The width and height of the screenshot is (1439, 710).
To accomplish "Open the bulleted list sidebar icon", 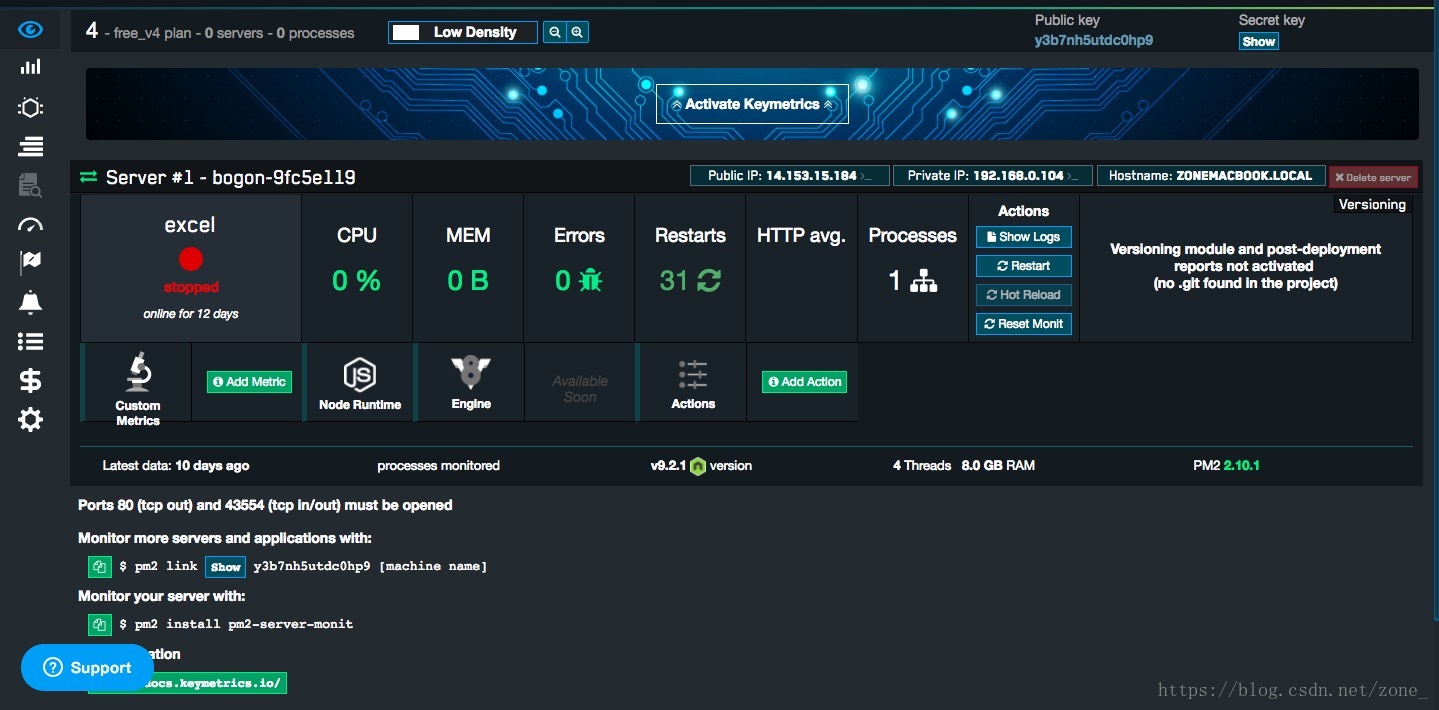I will (x=31, y=342).
